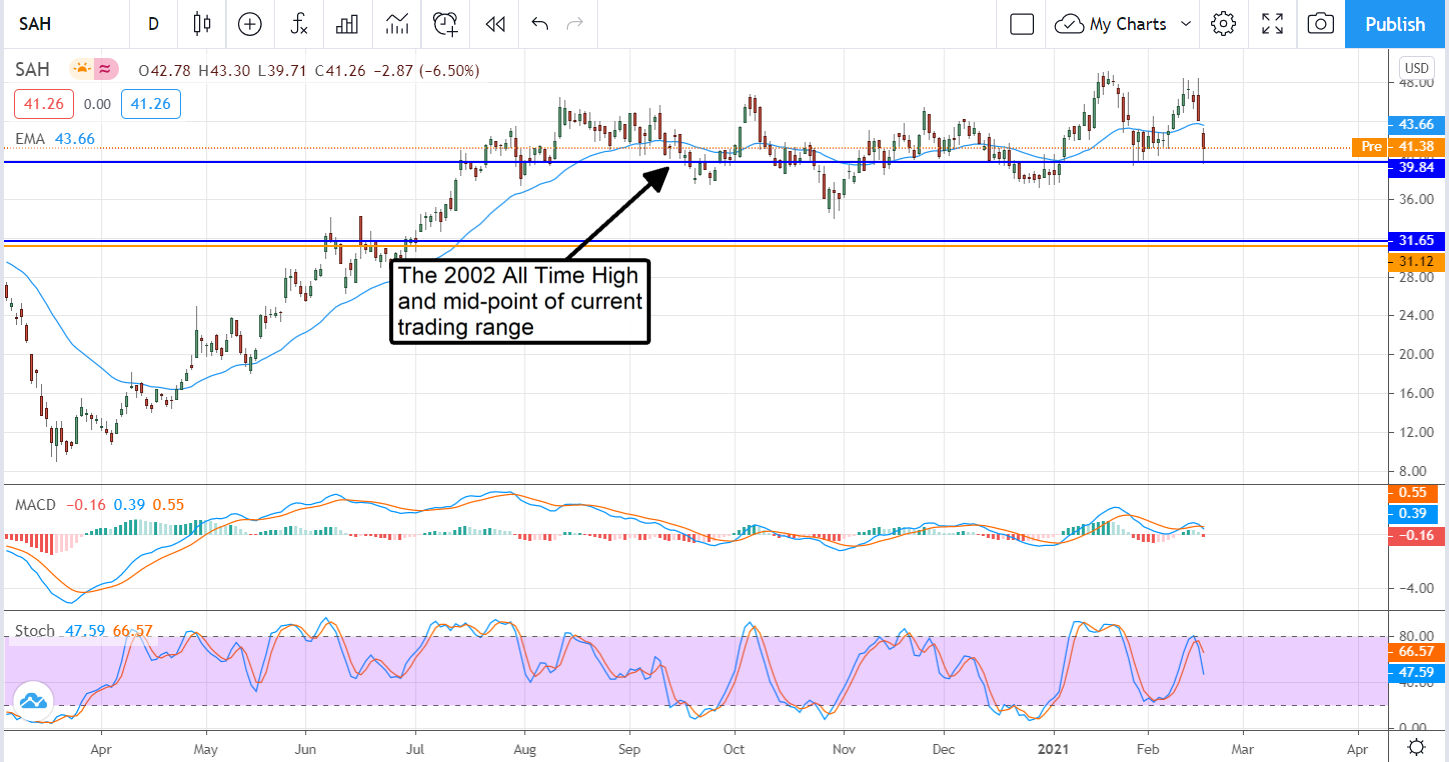Click the undo arrow in the toolbar
This screenshot has width=1449, height=762.
coord(540,24)
